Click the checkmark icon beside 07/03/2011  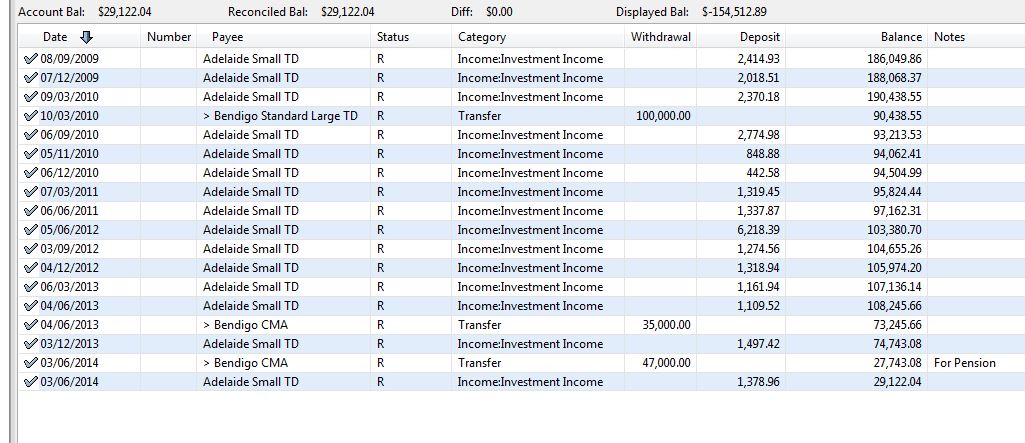click(30, 192)
